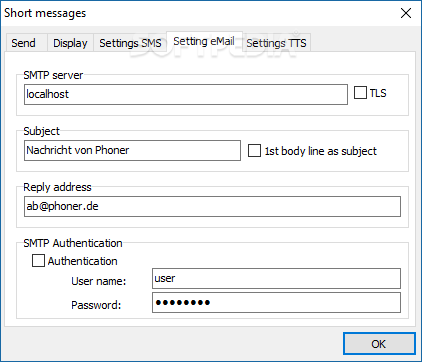Viewport: 422px width, 362px height.
Task: Focus the User name field
Action: point(276,278)
